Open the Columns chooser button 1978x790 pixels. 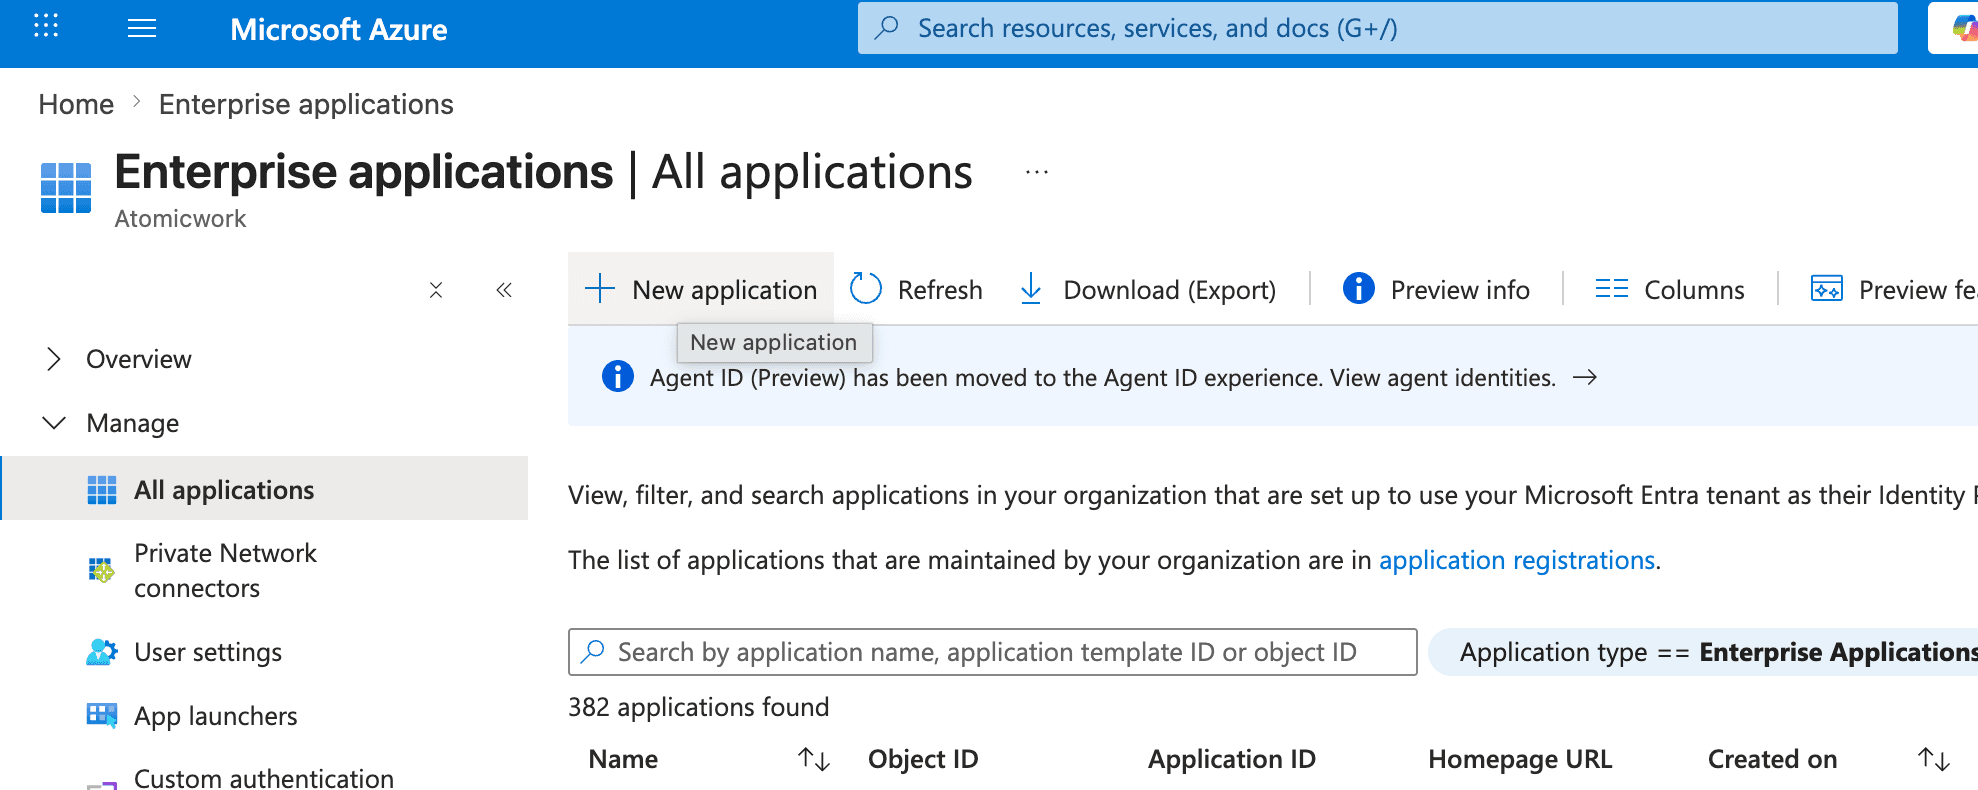pyautogui.click(x=1670, y=288)
